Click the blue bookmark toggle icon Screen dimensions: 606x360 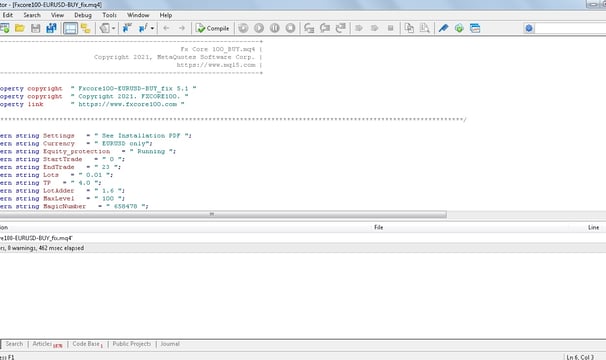(127, 28)
